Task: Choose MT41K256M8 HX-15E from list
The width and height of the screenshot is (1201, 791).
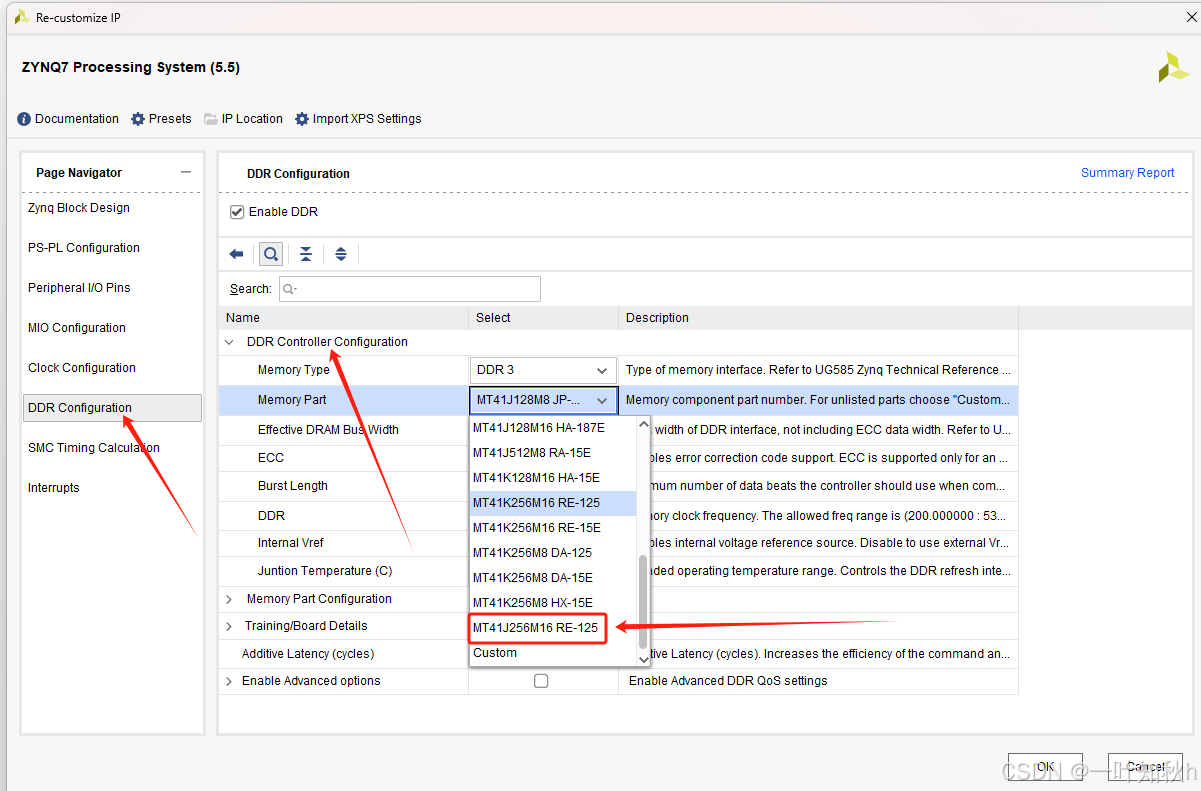Action: pyautogui.click(x=553, y=603)
